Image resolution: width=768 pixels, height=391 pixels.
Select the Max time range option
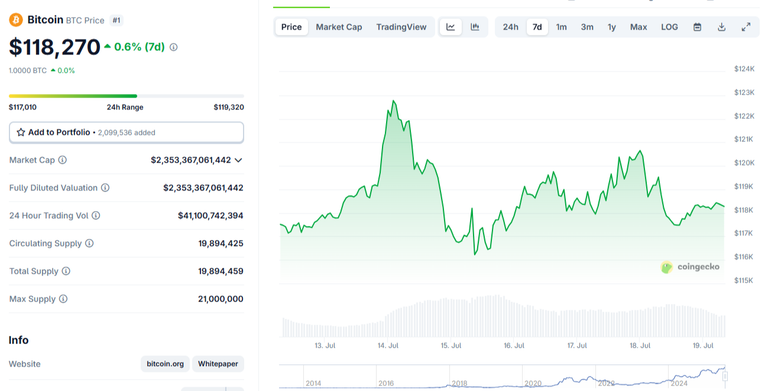click(x=638, y=27)
